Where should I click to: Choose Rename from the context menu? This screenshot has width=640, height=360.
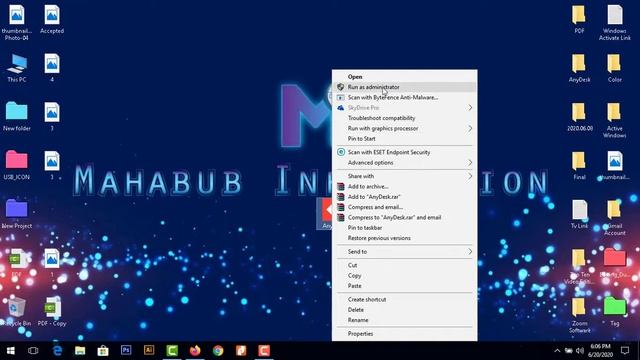click(404, 320)
